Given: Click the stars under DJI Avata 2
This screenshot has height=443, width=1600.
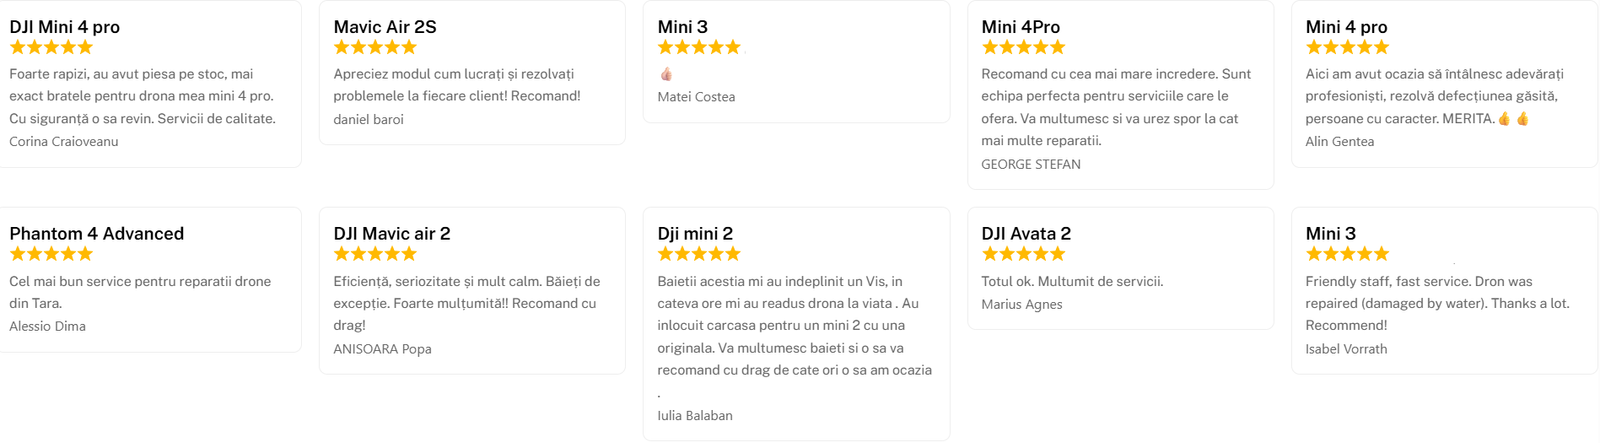Looking at the screenshot, I should tap(1023, 254).
